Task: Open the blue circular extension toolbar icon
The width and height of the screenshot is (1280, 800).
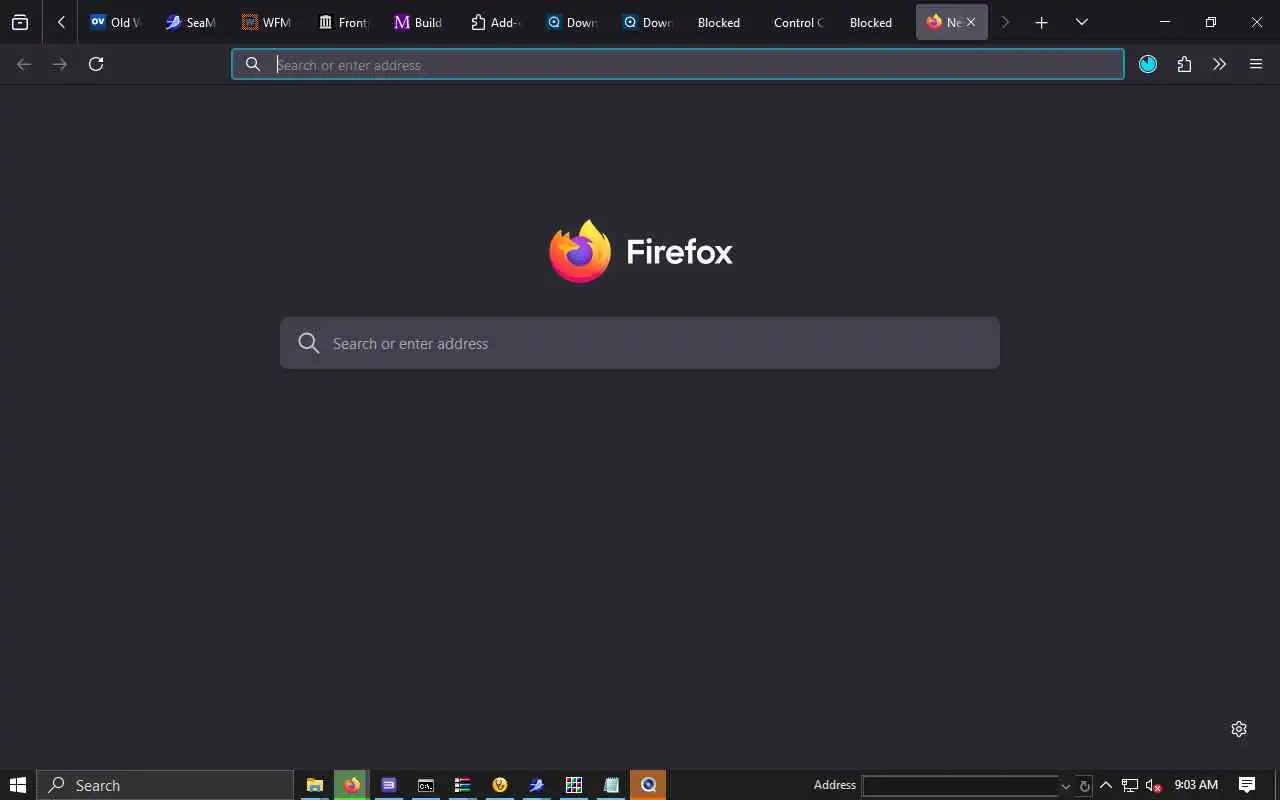Action: 1148,64
